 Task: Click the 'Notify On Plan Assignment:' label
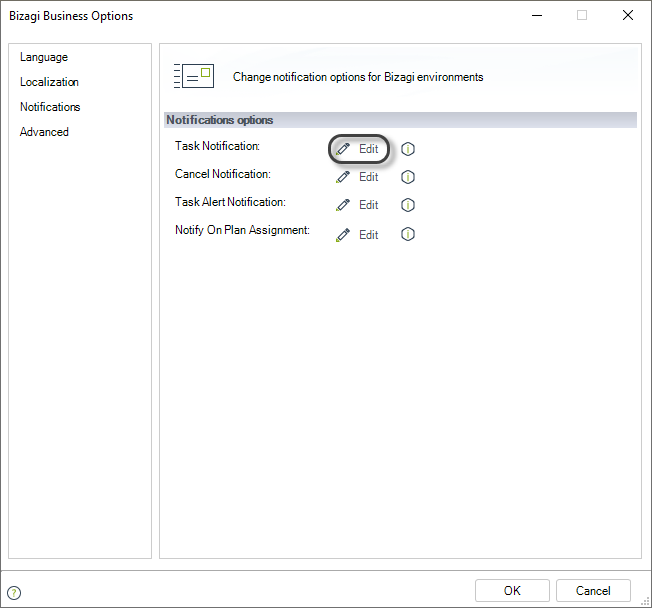click(242, 230)
